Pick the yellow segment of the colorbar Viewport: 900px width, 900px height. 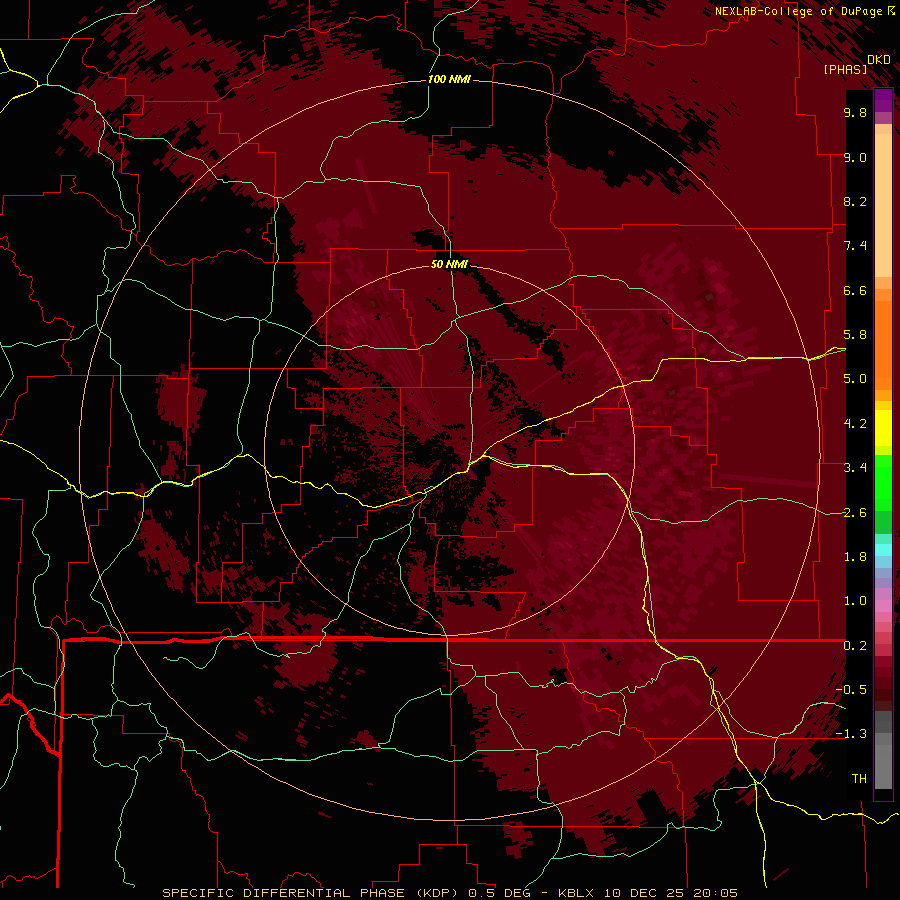883,428
